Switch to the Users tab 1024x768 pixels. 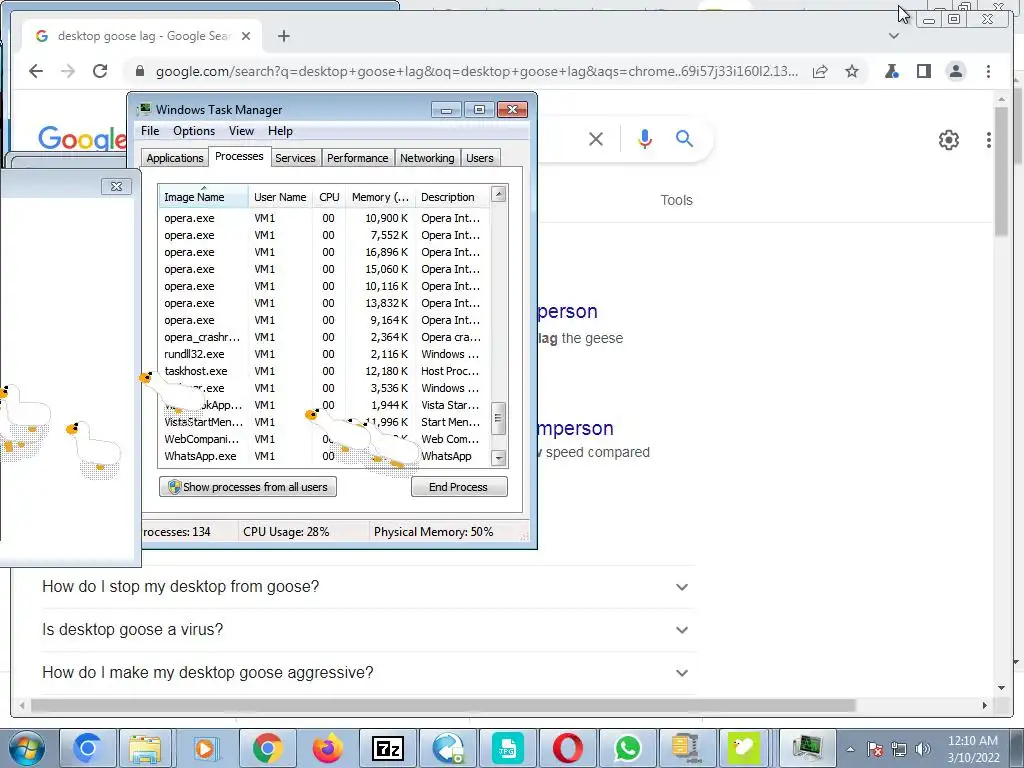[x=479, y=158]
